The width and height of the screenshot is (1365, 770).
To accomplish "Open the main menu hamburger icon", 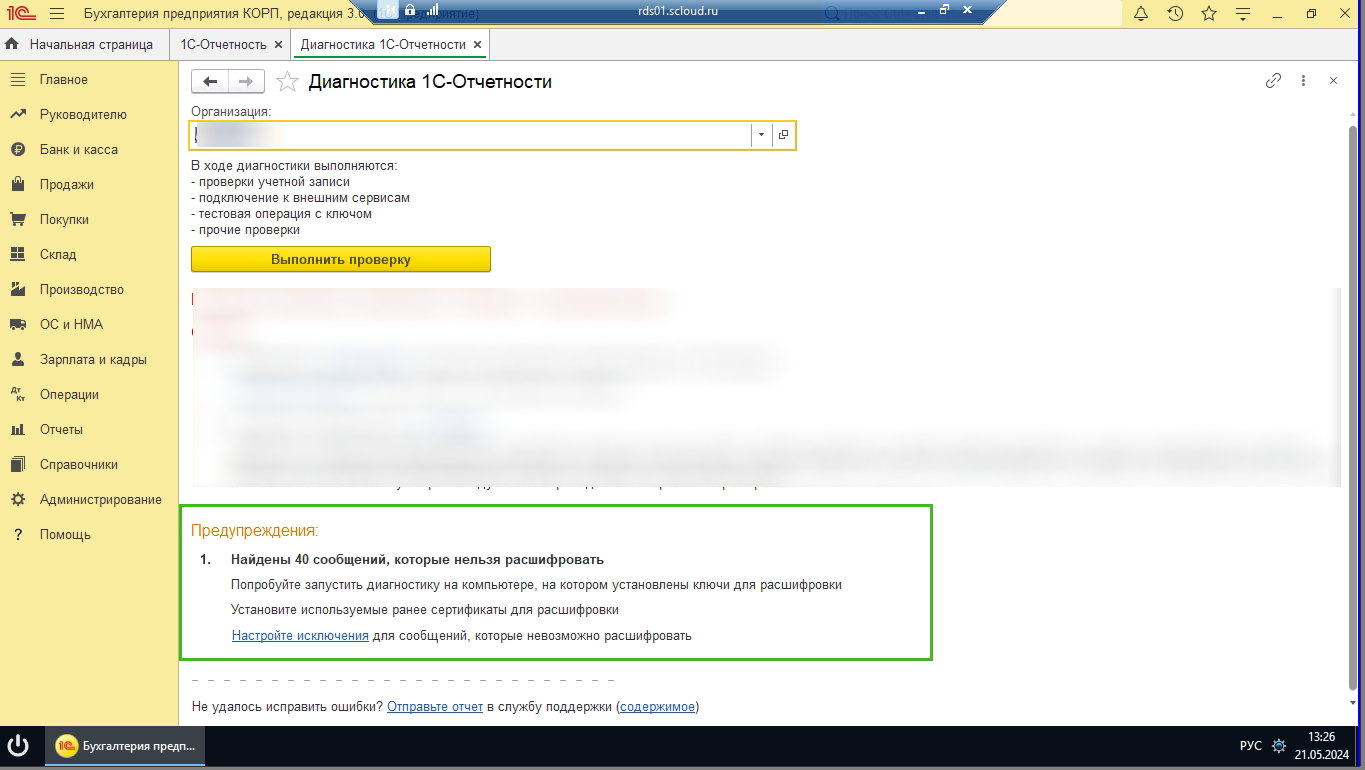I will tap(56, 14).
